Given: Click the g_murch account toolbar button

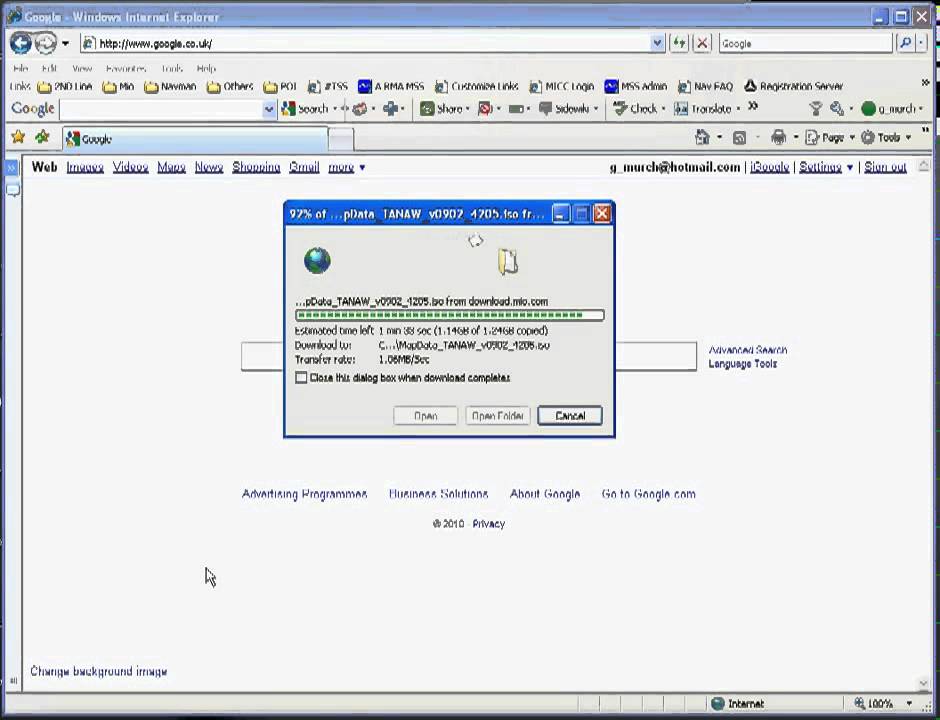Looking at the screenshot, I should tap(891, 109).
